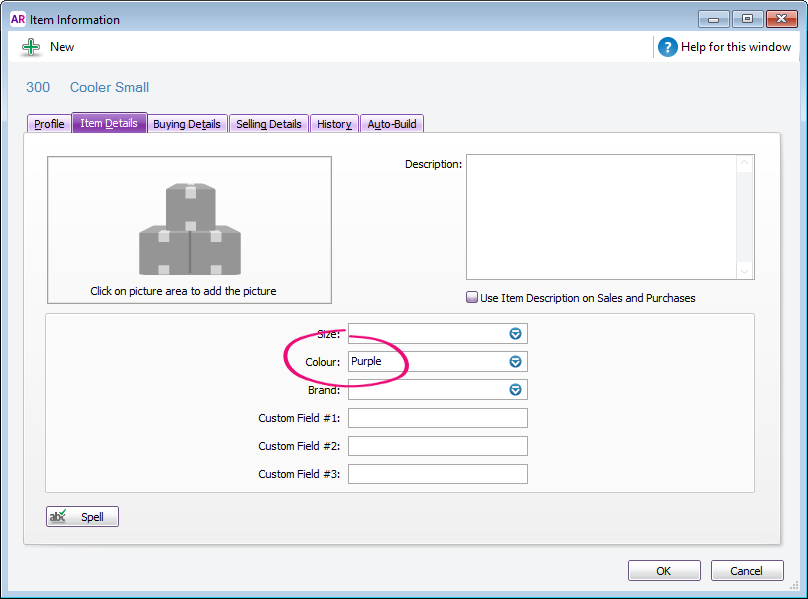Click the AR application icon in title bar
This screenshot has width=808, height=599.
pos(18,20)
